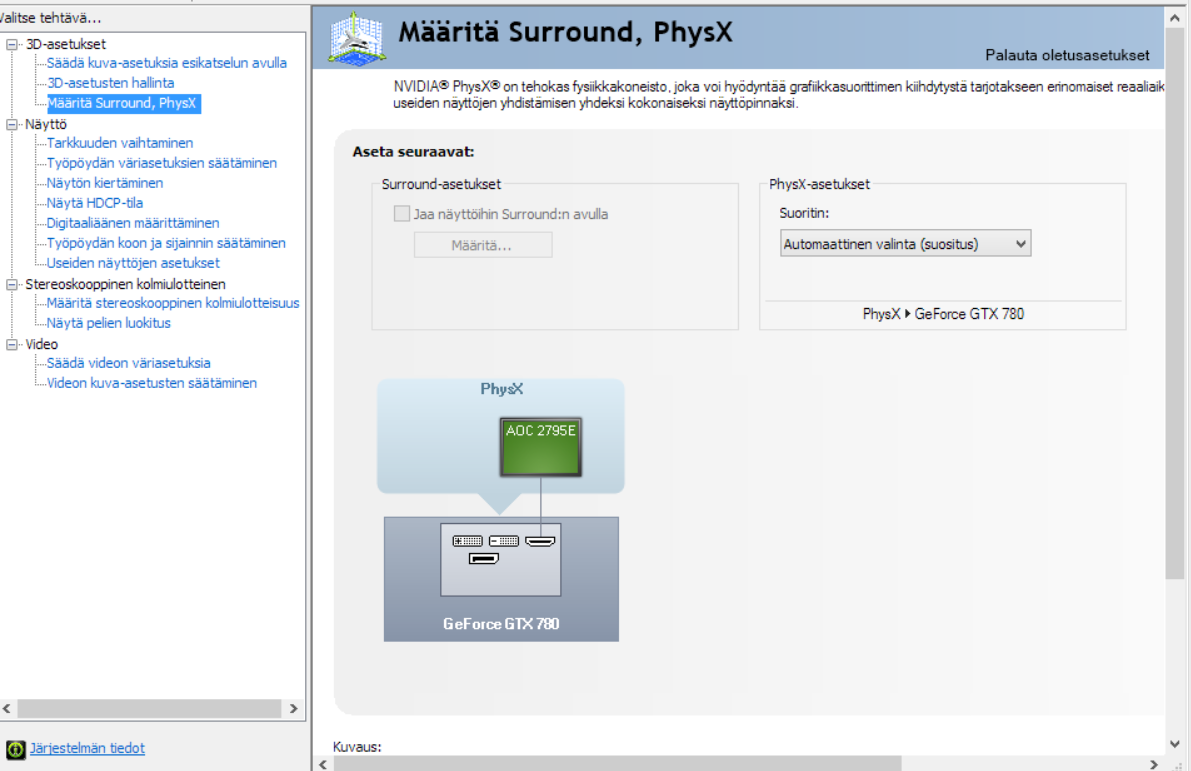Image resolution: width=1191 pixels, height=771 pixels.
Task: Click right arrow of task pane scrollbar
Action: click(293, 709)
